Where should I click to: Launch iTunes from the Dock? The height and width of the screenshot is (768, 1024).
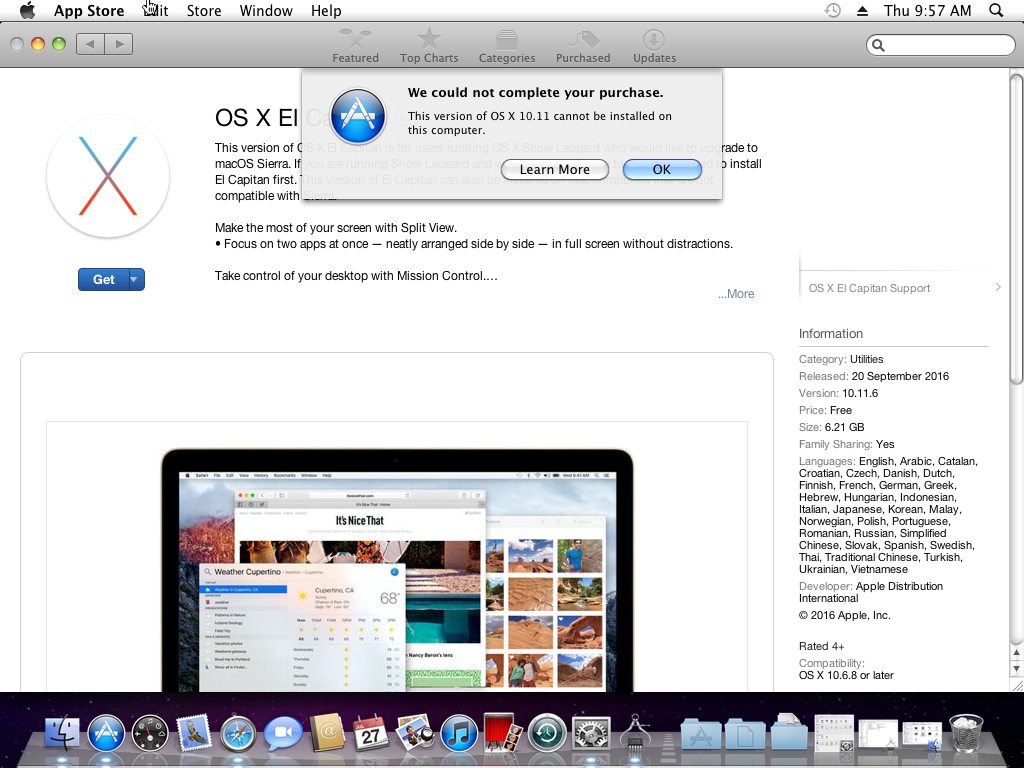459,733
